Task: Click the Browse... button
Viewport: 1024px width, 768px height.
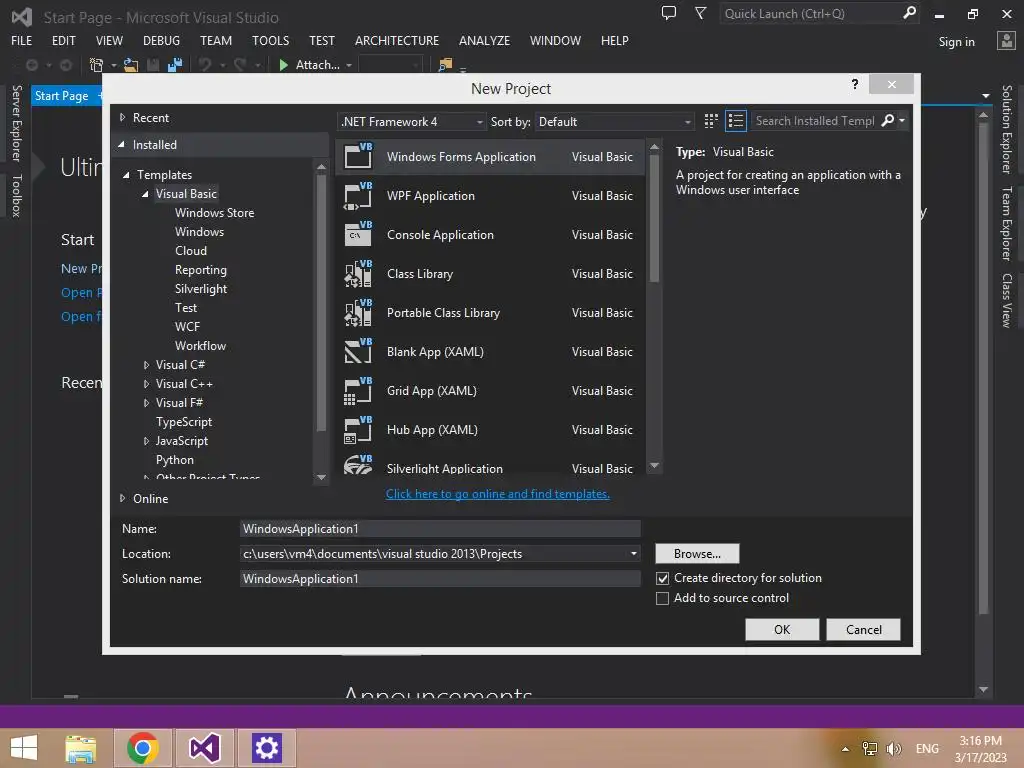Action: [x=697, y=554]
